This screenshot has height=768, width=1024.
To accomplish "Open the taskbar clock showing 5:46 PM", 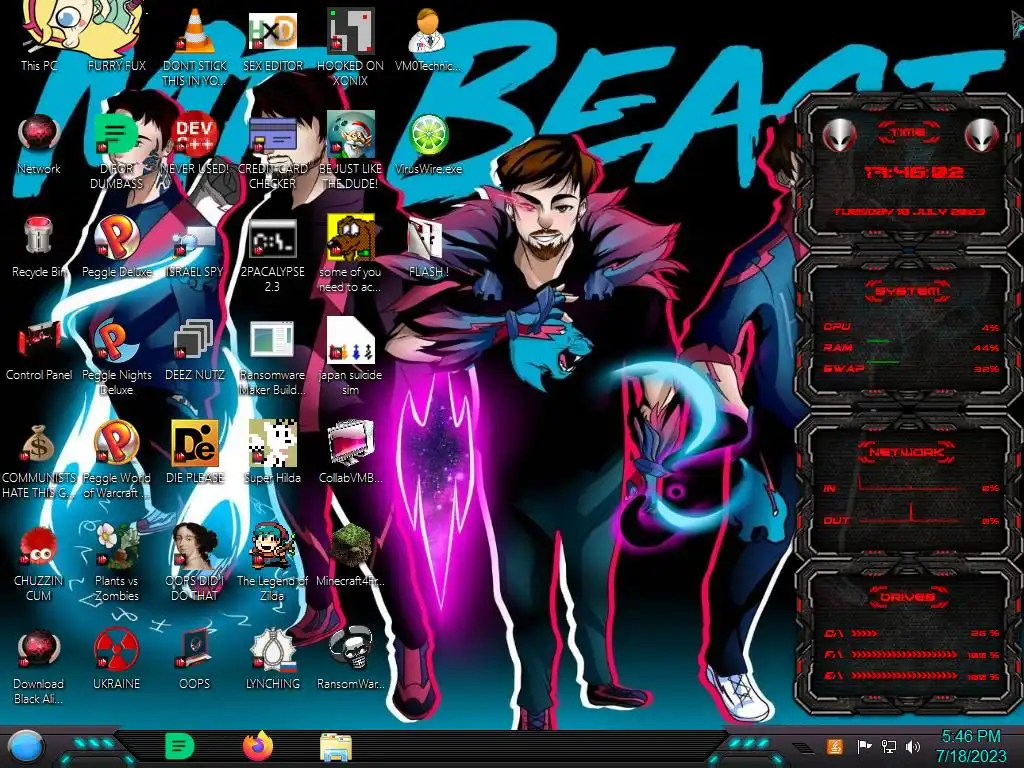I will click(x=971, y=746).
